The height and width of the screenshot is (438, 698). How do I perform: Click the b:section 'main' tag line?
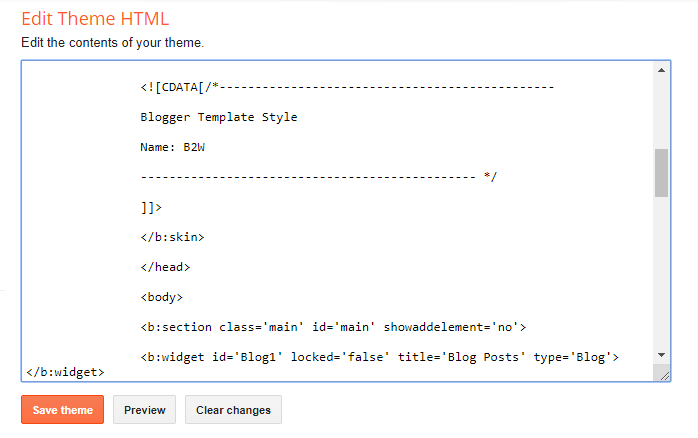pos(333,327)
